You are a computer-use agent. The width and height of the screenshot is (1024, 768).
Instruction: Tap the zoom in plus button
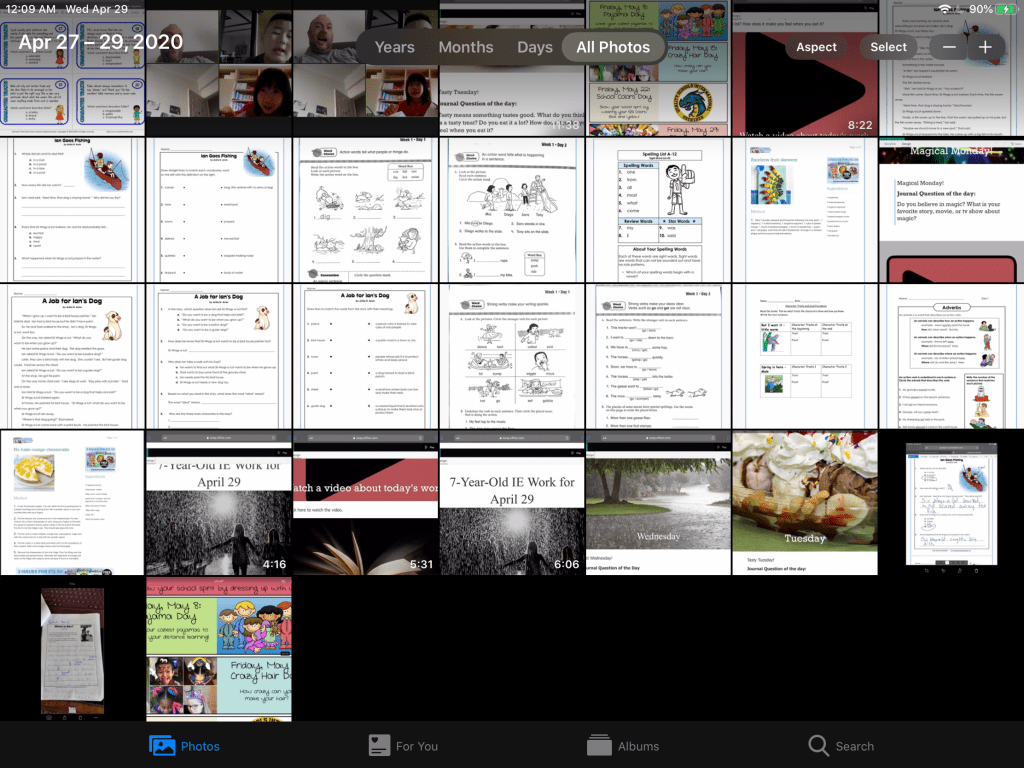[985, 47]
